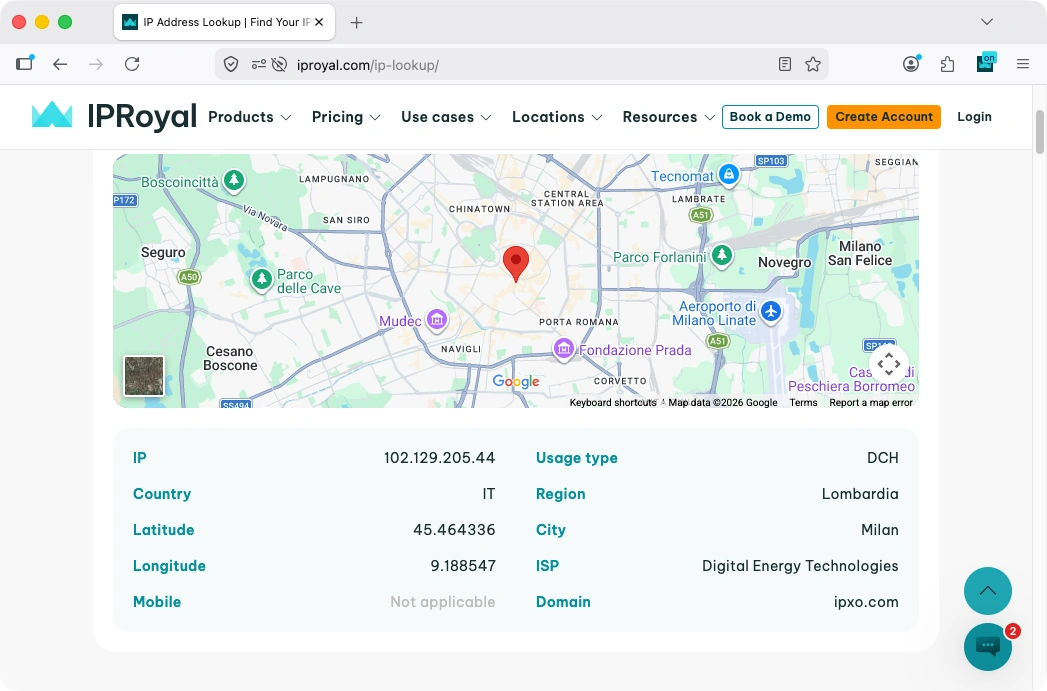
Task: Click the Fondazione Prada museum marker
Action: (x=564, y=349)
